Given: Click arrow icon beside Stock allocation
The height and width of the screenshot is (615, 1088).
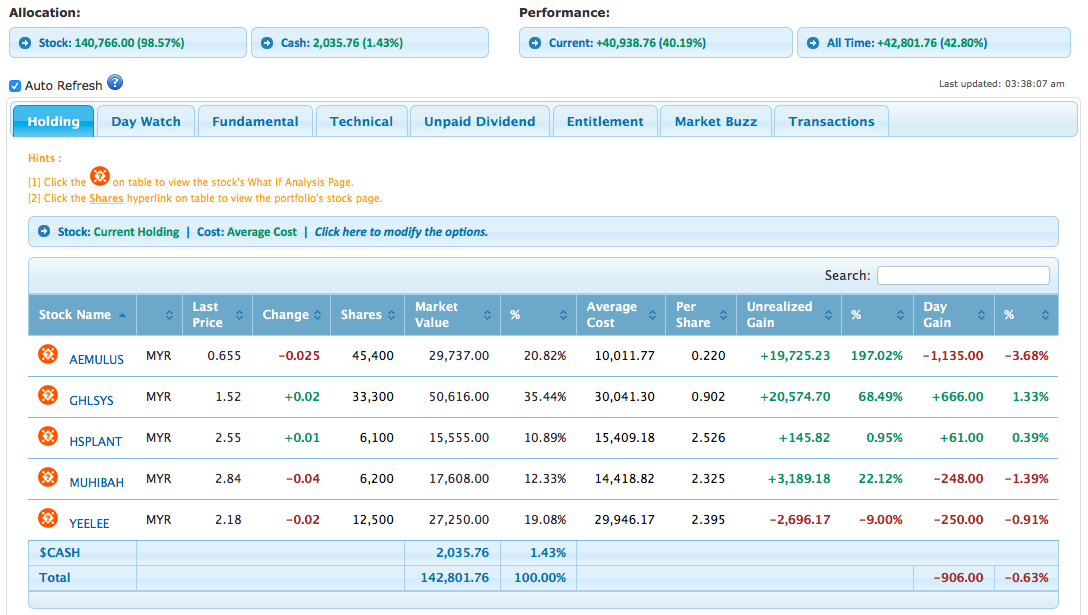Looking at the screenshot, I should [x=25, y=43].
